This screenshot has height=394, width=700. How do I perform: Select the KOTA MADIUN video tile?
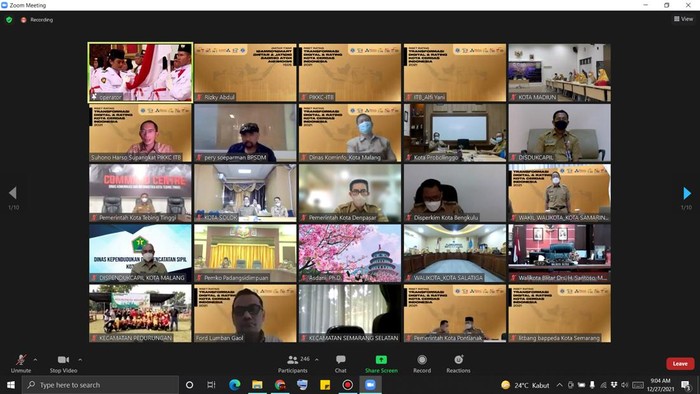(560, 72)
